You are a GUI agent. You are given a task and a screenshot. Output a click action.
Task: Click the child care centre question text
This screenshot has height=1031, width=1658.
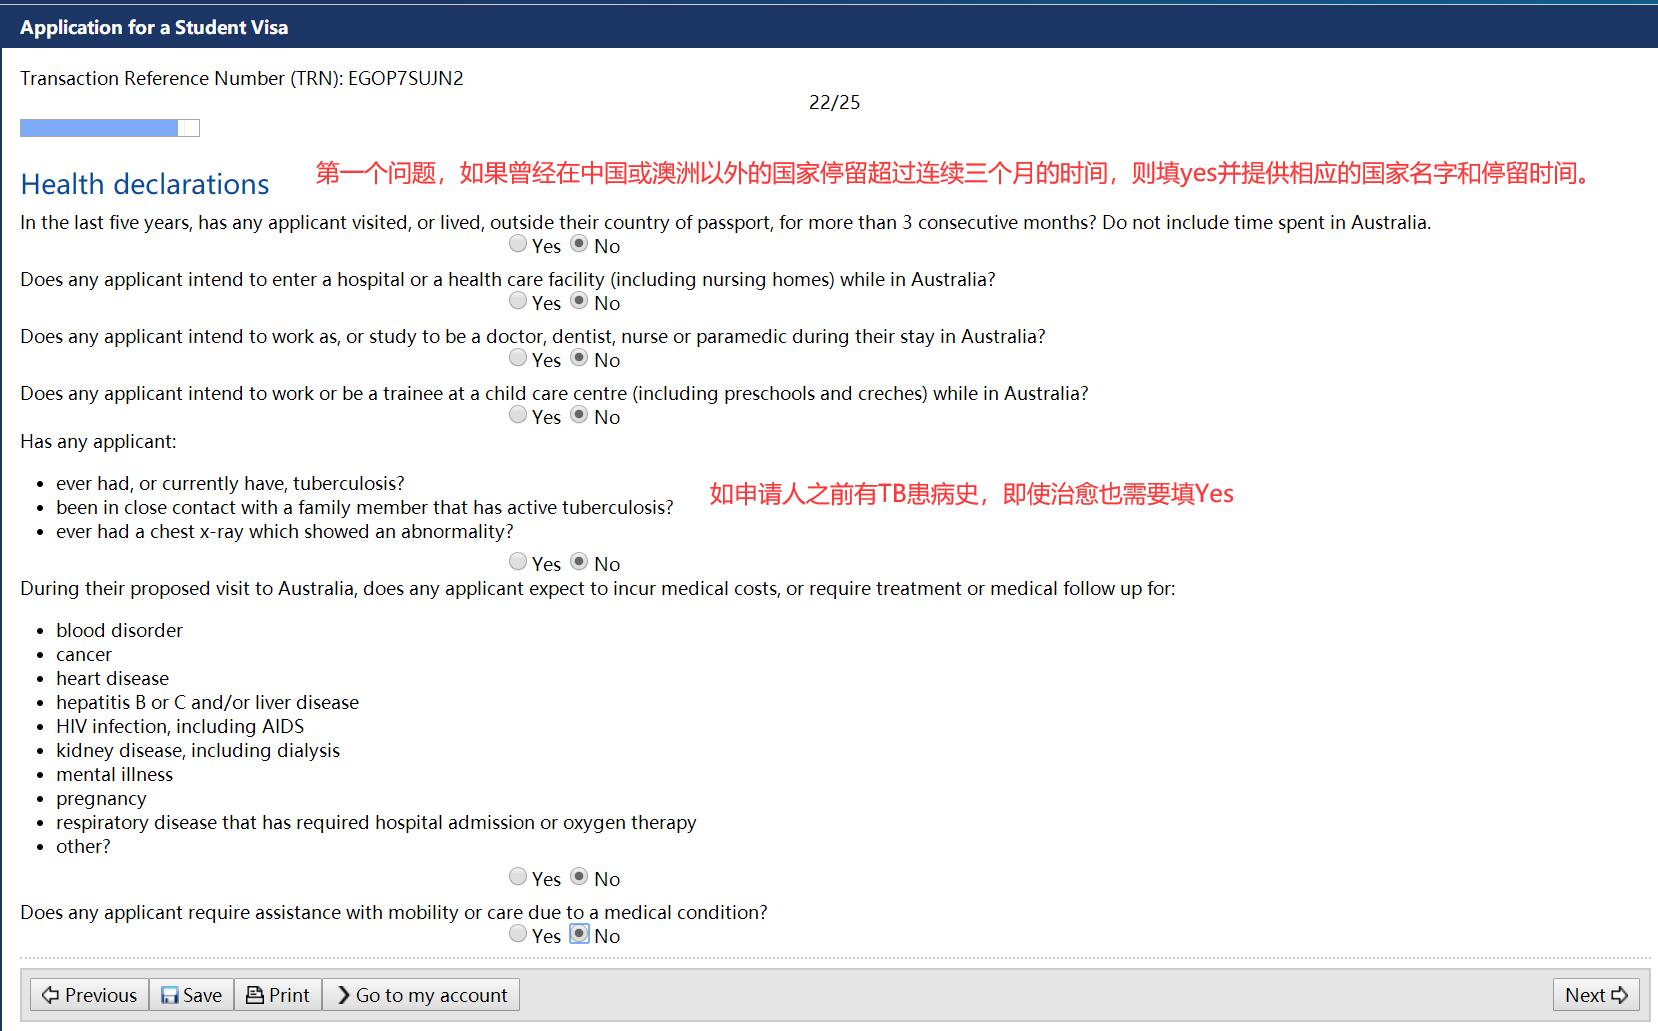point(555,393)
